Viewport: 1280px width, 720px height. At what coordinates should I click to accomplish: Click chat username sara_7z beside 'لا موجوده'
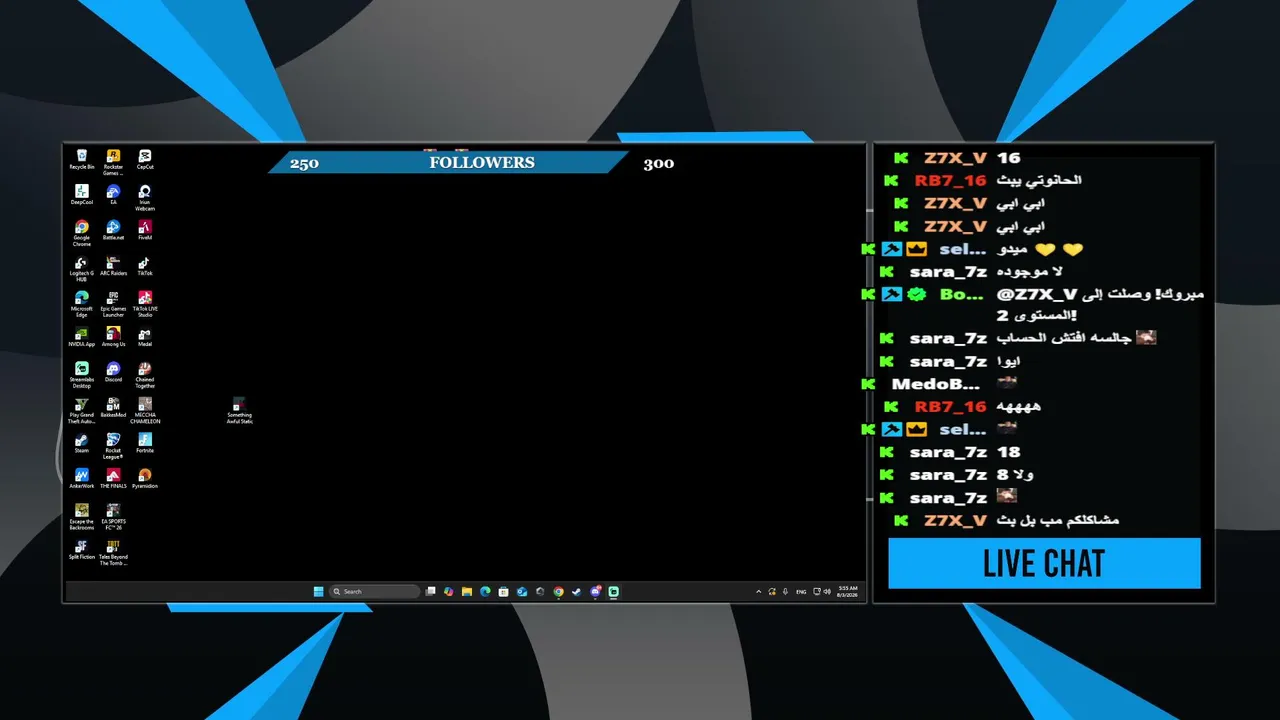point(948,272)
